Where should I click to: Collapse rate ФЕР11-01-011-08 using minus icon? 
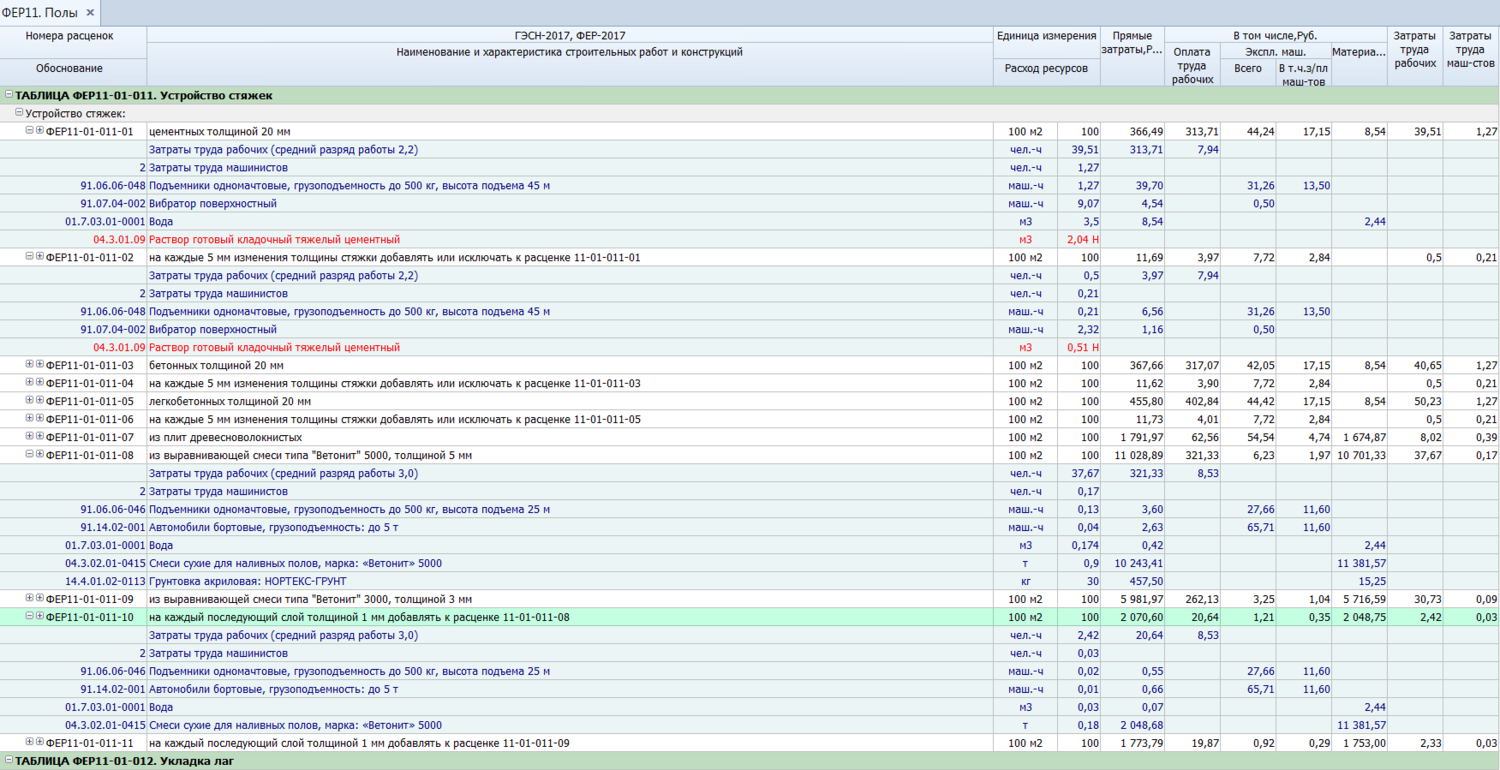(x=30, y=455)
